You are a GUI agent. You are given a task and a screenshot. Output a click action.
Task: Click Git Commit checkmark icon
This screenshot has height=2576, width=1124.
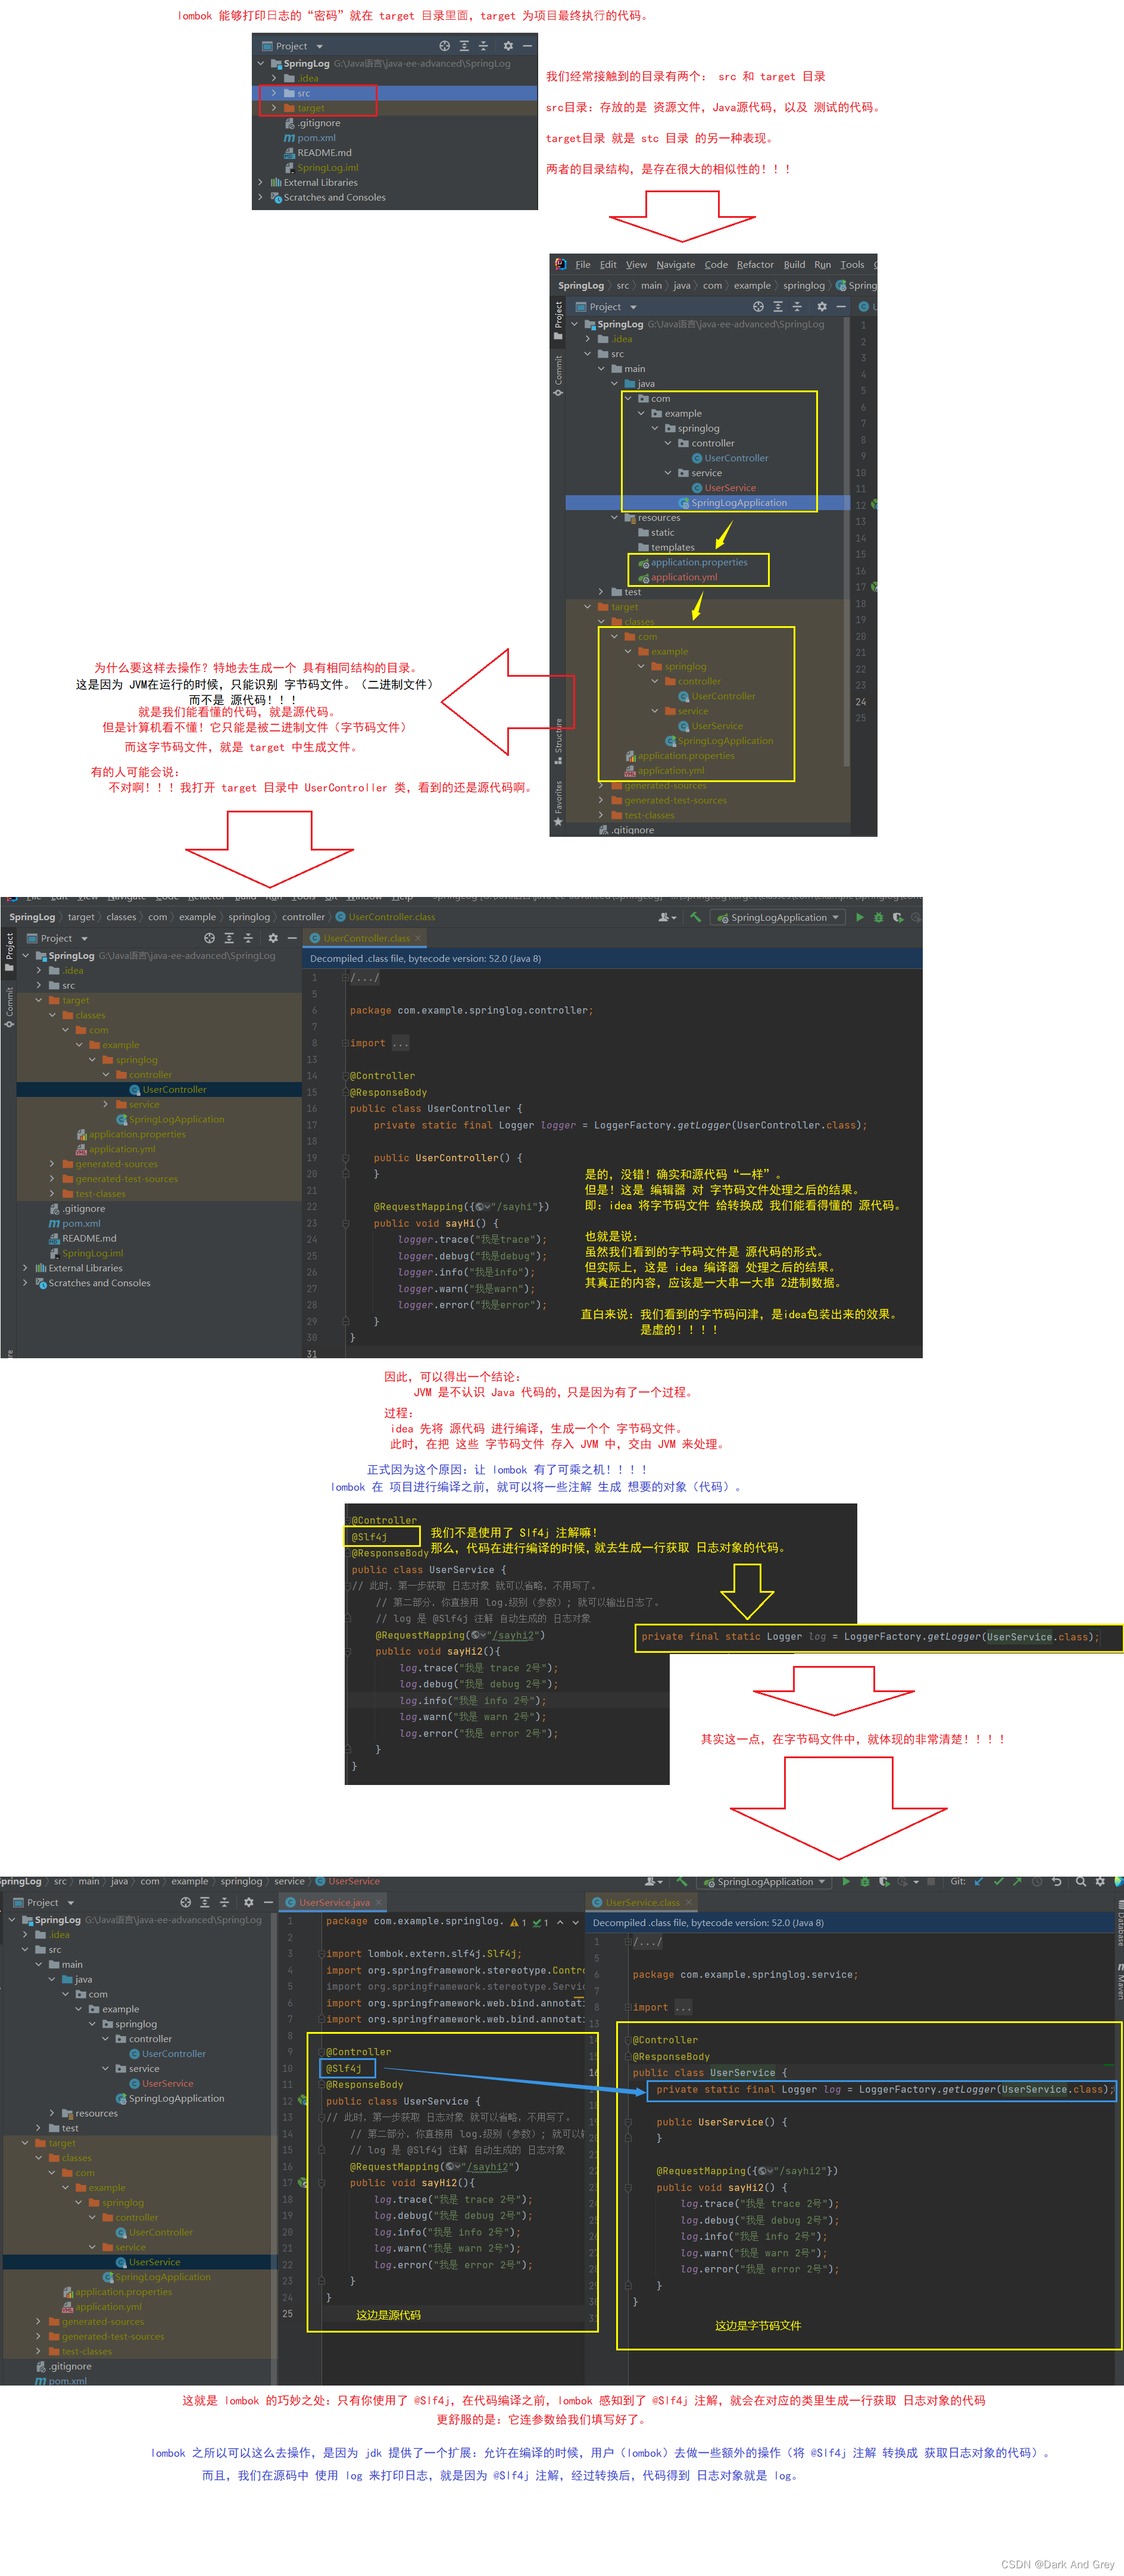click(998, 1881)
